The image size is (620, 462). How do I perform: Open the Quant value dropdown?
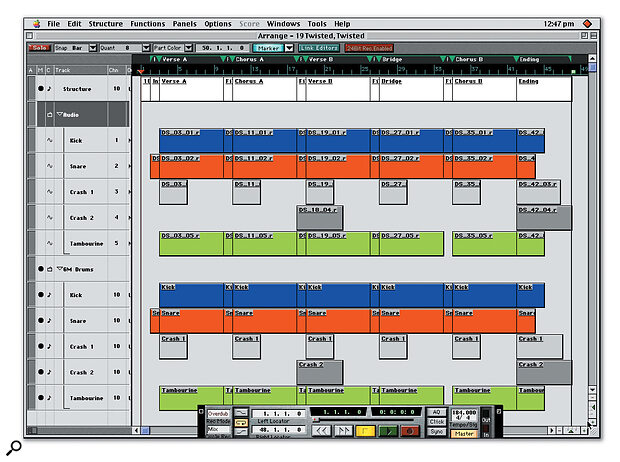[146, 48]
